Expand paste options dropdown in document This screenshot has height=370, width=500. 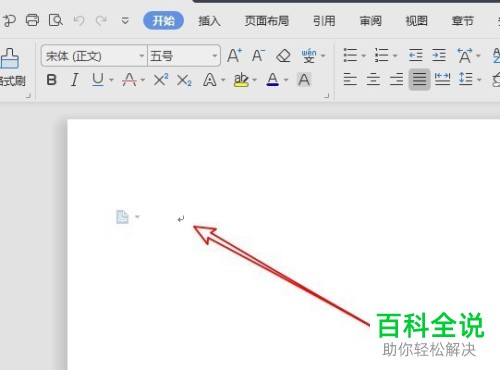coord(137,217)
